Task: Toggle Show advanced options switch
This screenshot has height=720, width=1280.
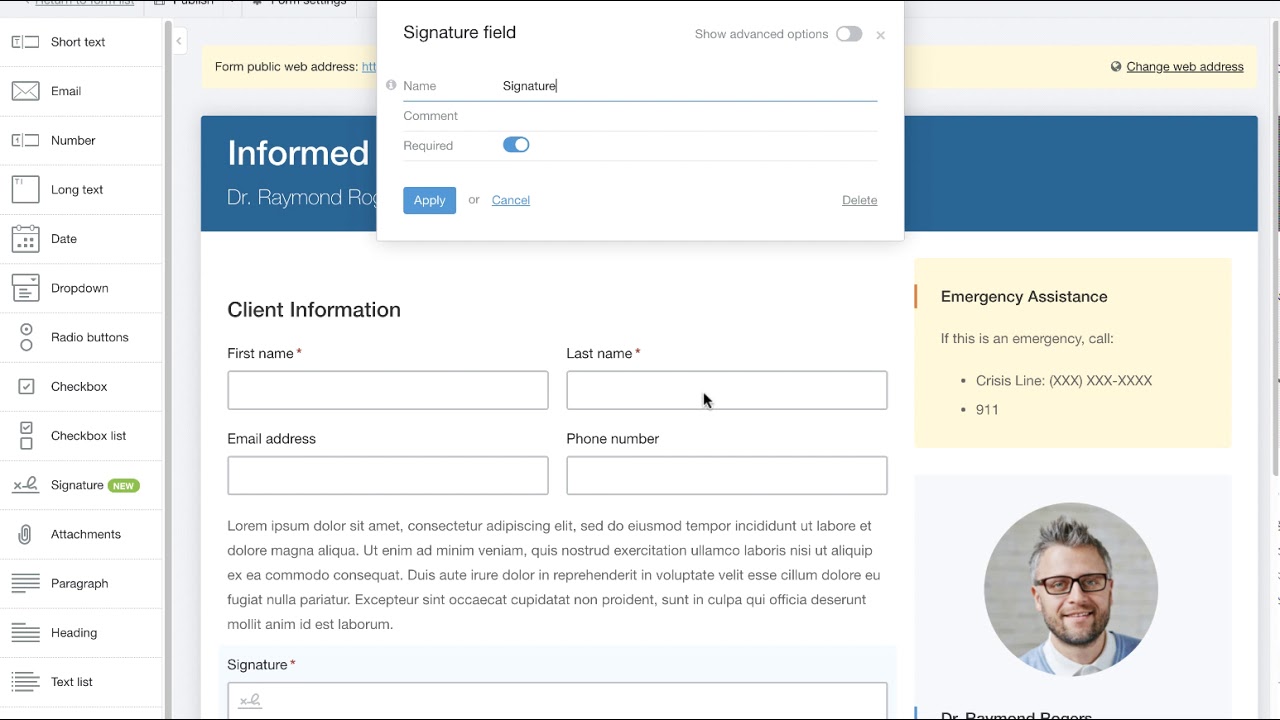Action: coord(849,34)
